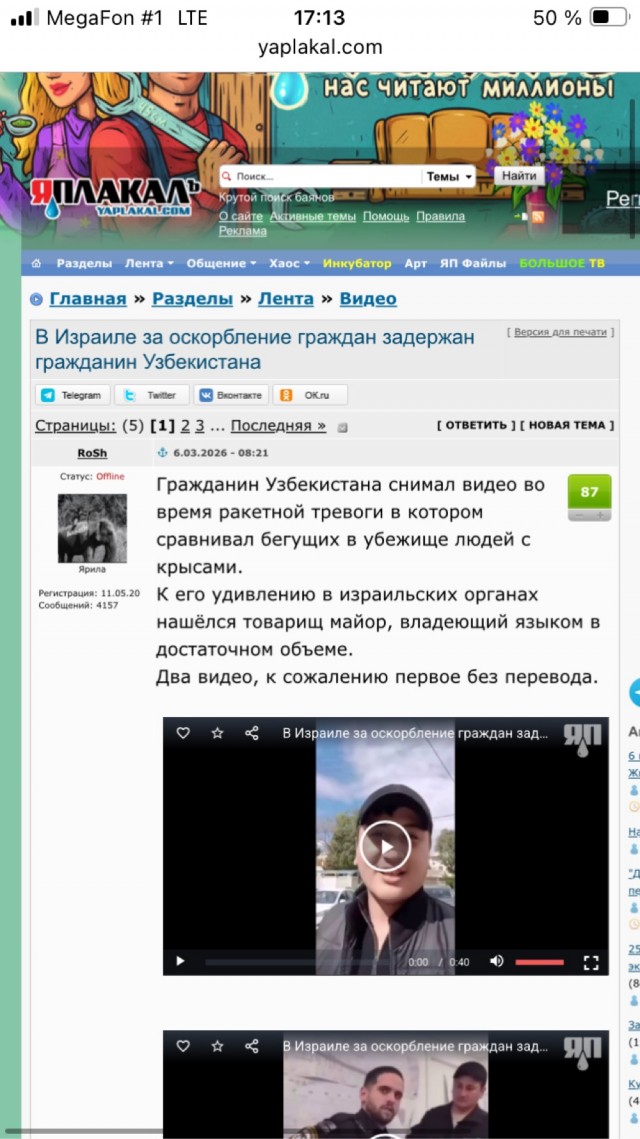The height and width of the screenshot is (1139, 640).
Task: Expand the Лента menu
Action: pos(149,264)
